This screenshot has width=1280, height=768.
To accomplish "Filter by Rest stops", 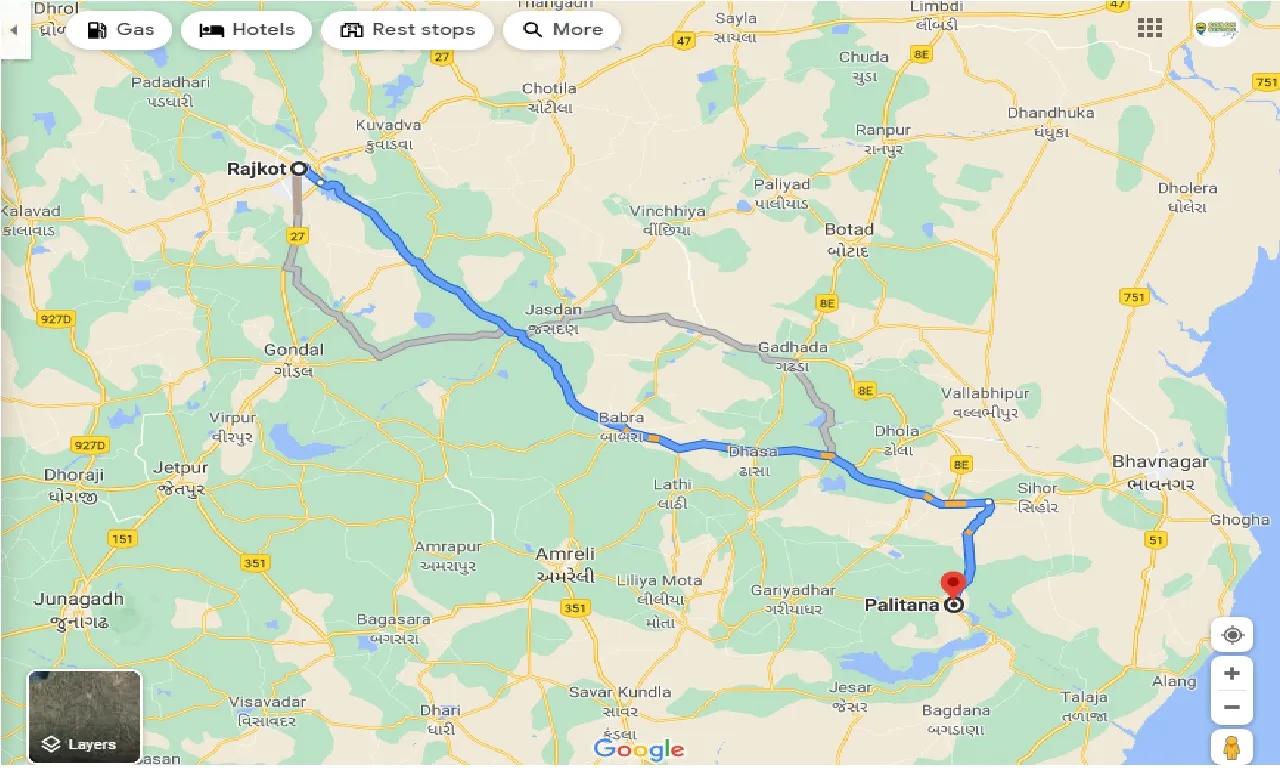I will 407,30.
